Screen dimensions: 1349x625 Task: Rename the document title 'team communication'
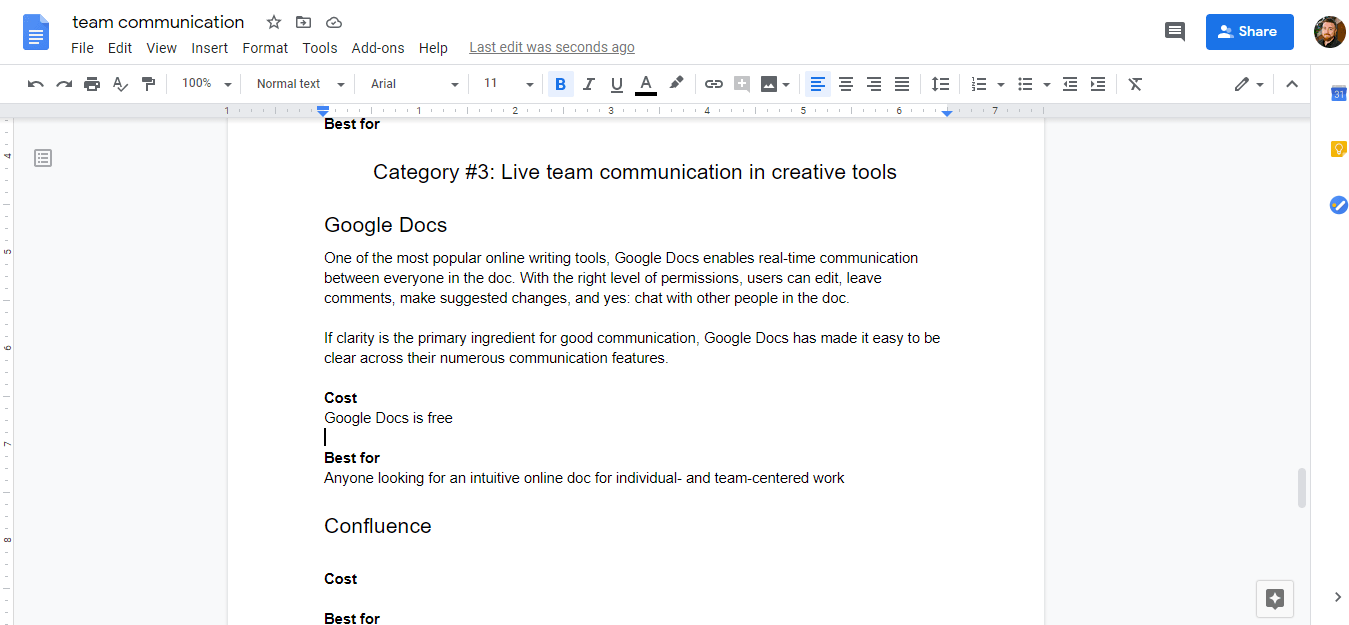[158, 22]
